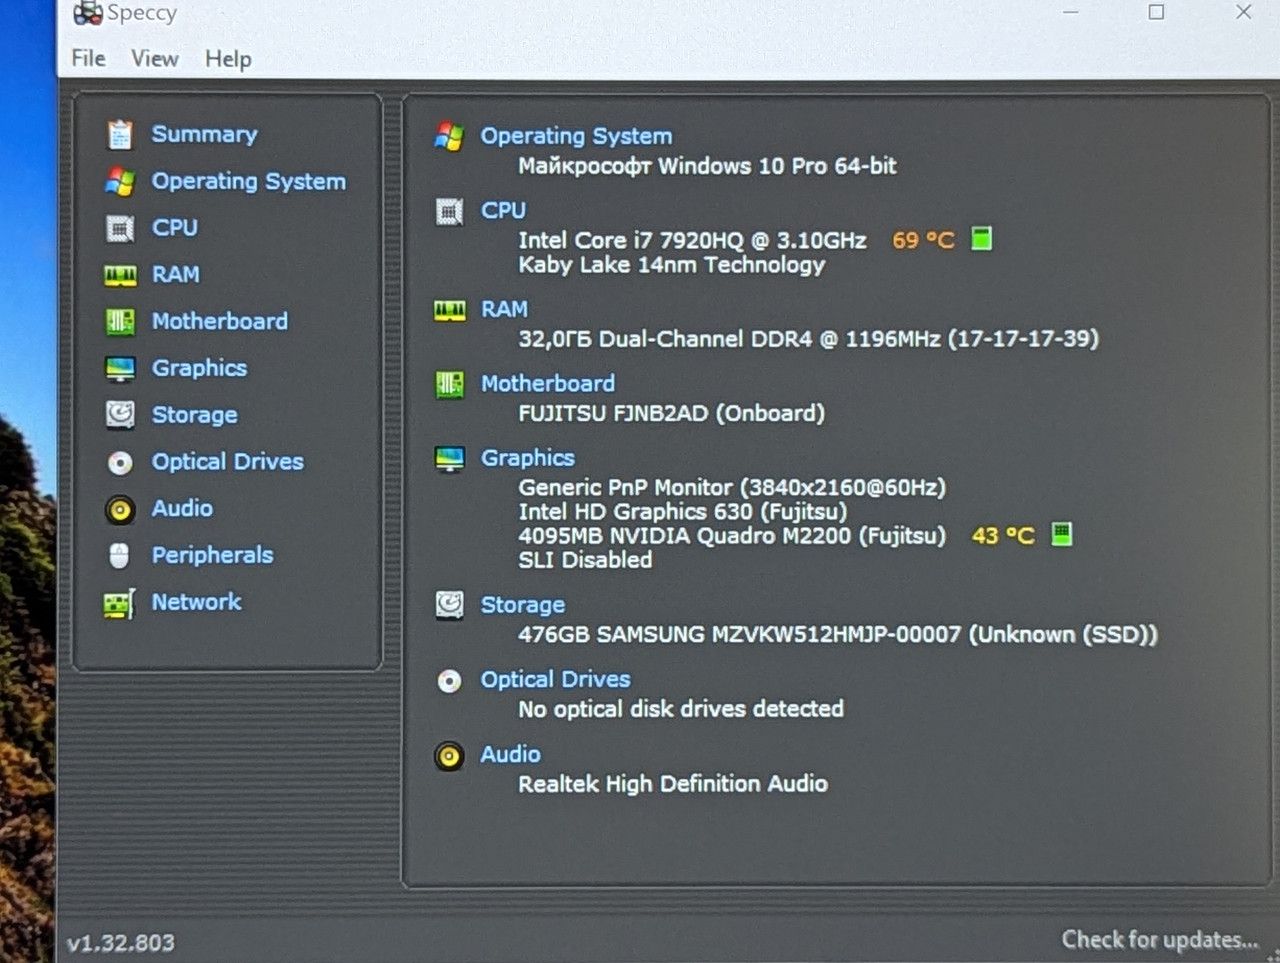Select the CPU chip icon in sidebar
Screen dimensions: 1280x963
[x=120, y=228]
